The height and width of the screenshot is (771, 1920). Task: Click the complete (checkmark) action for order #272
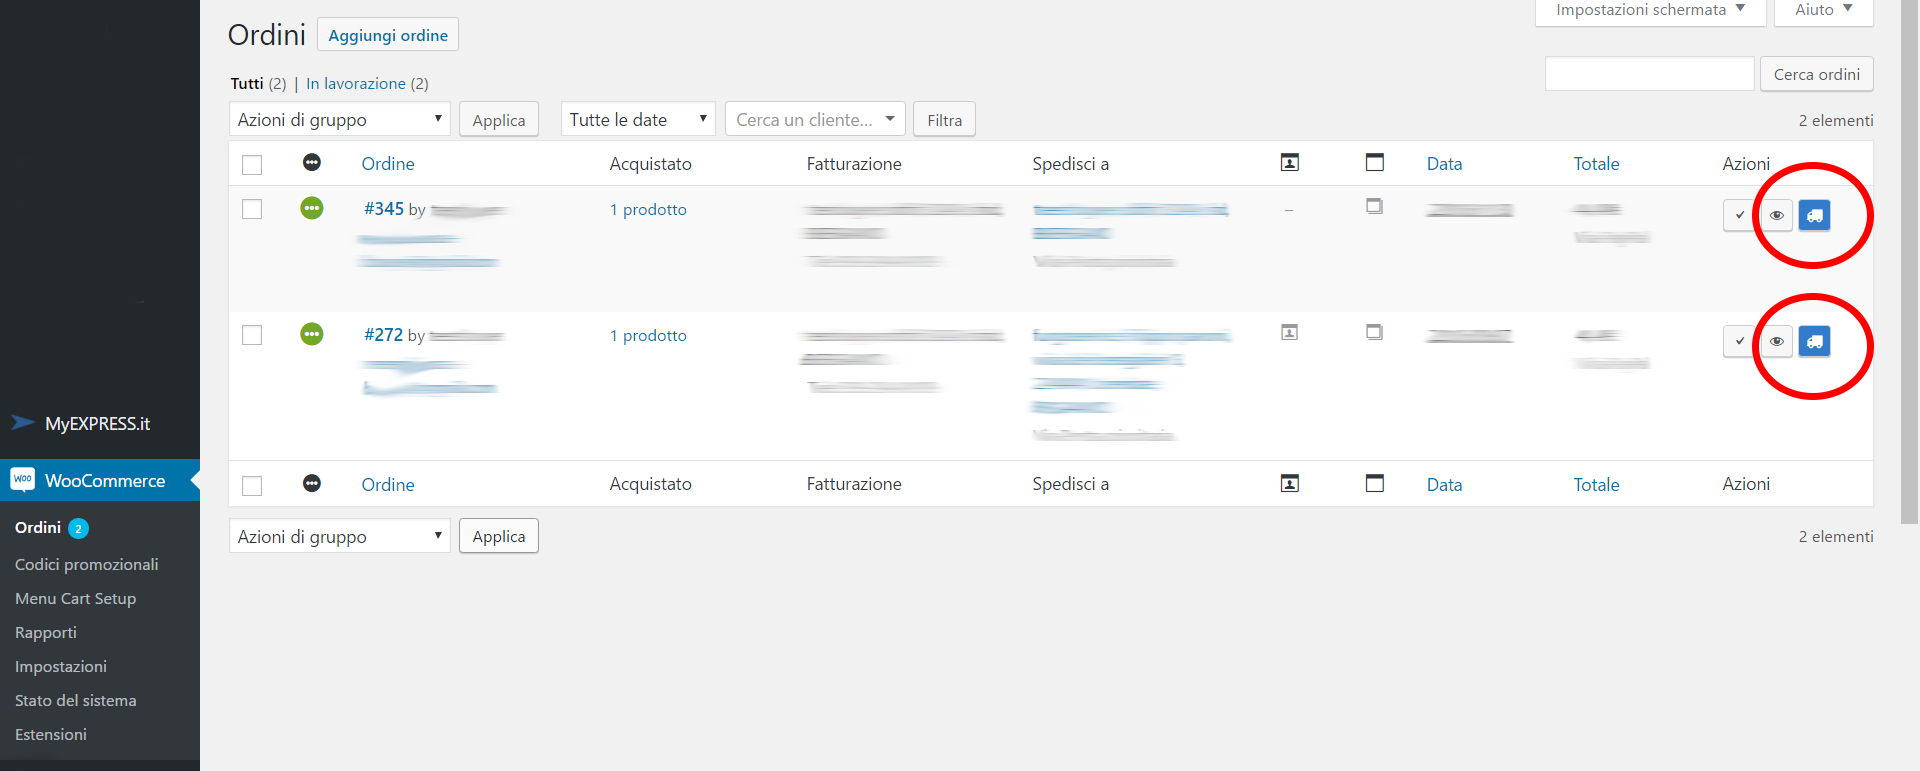[x=1739, y=341]
